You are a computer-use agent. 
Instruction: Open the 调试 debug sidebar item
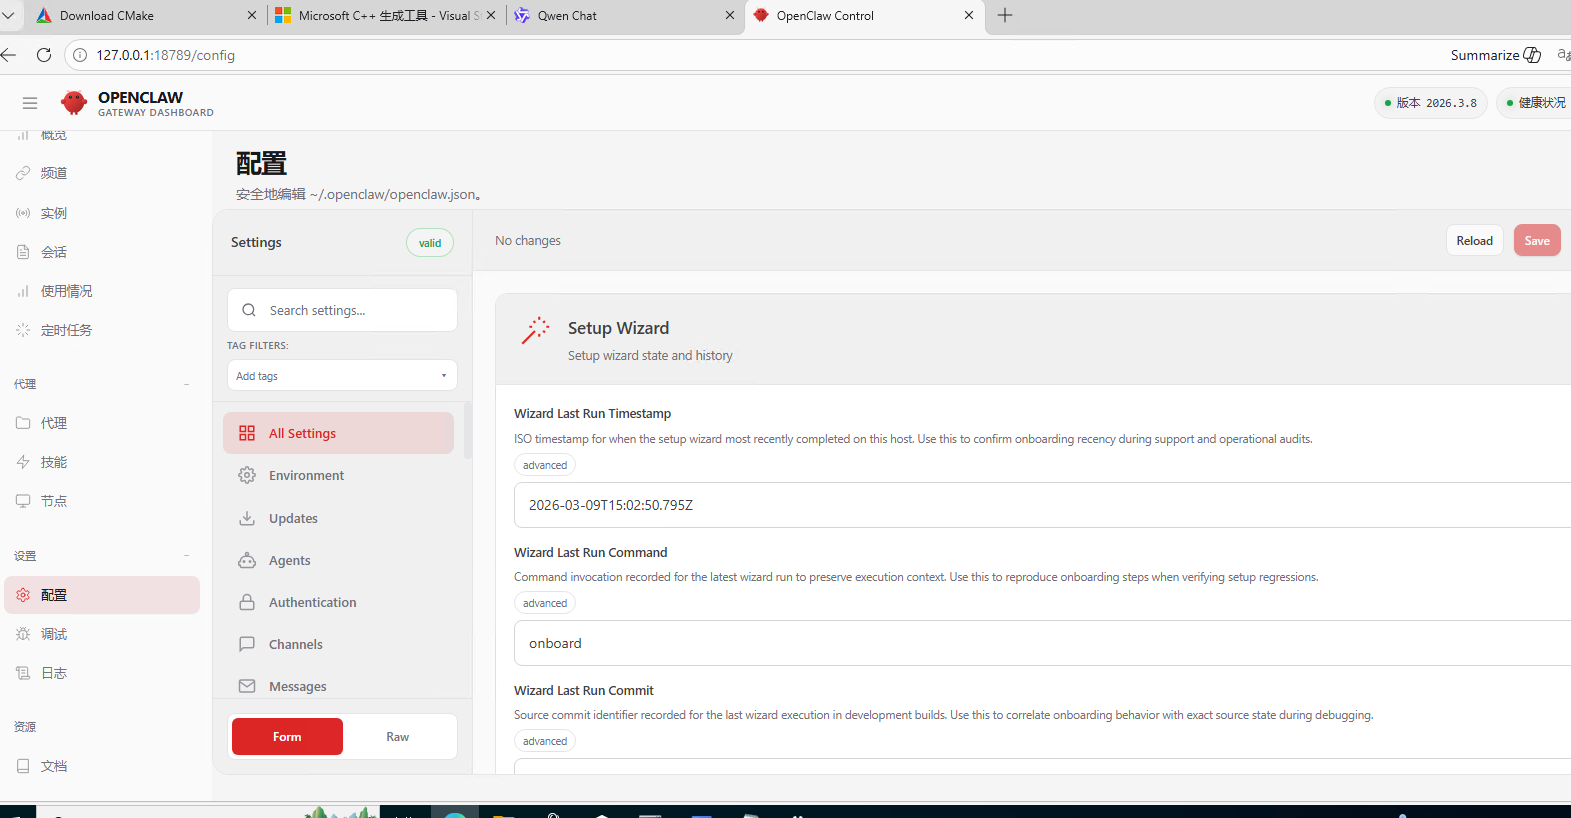click(x=54, y=634)
